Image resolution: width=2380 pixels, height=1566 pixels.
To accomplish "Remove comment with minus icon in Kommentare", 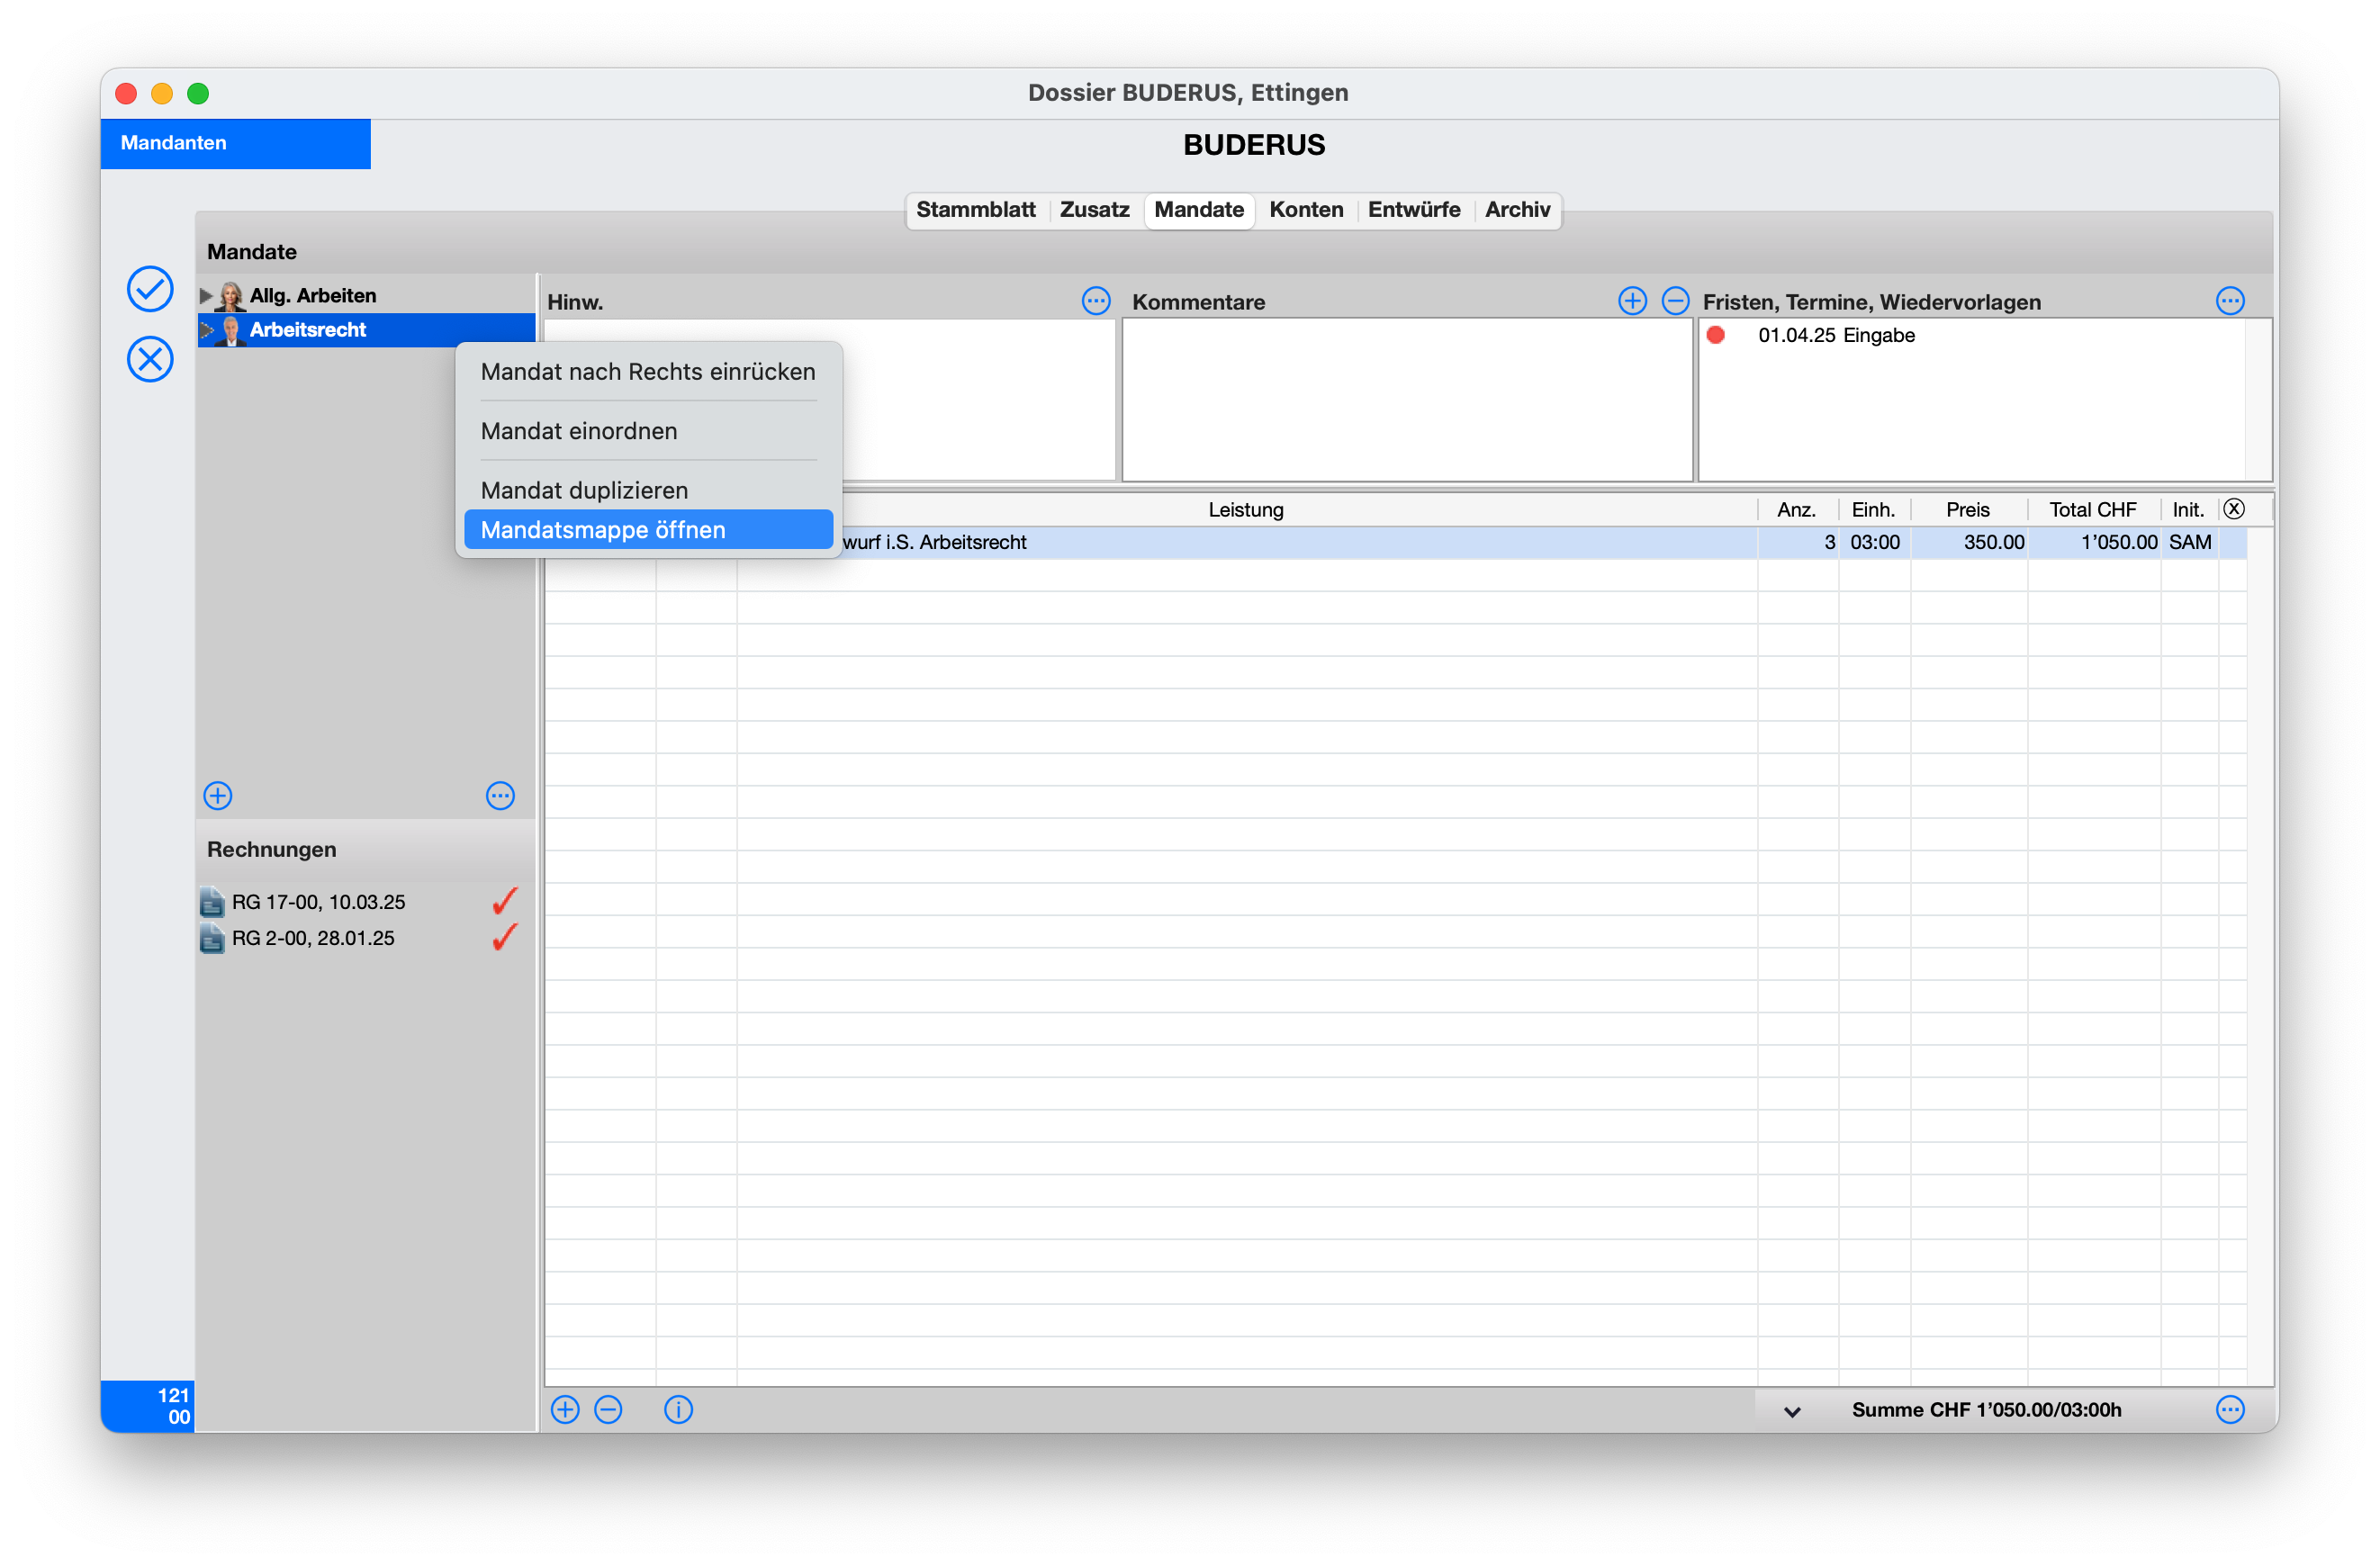I will point(1675,301).
